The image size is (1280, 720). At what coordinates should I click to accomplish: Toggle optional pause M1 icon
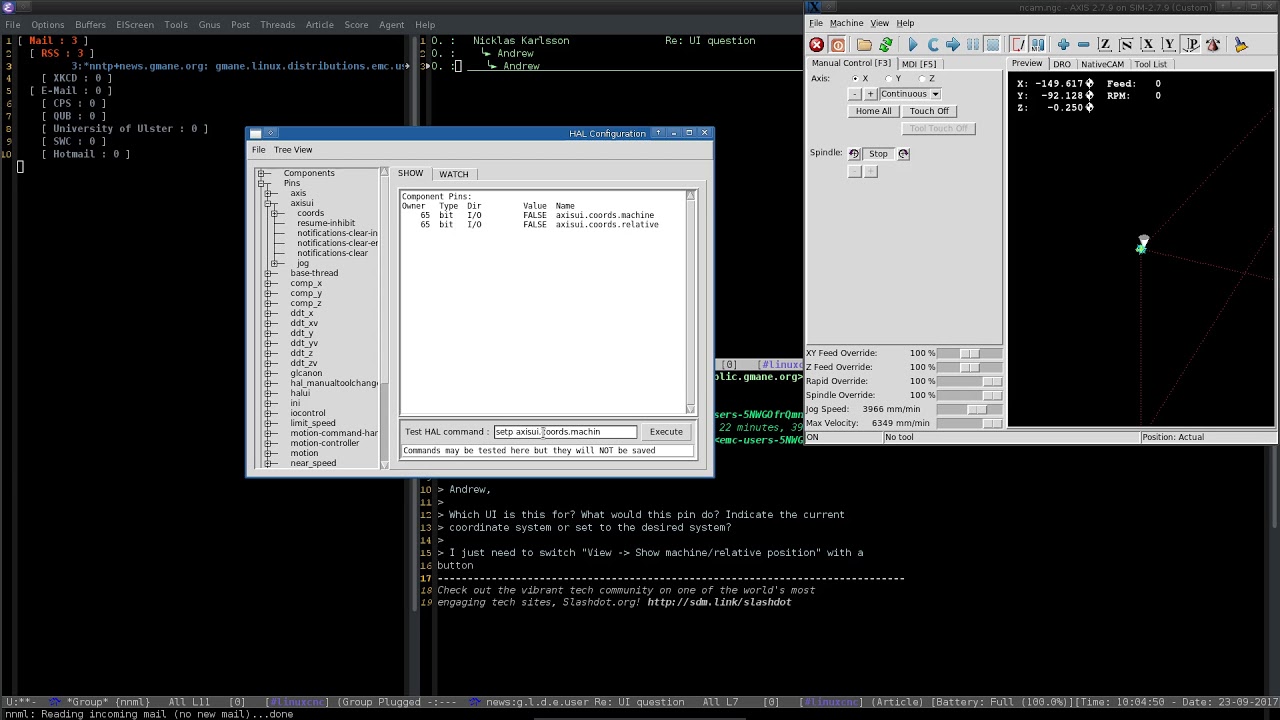(1038, 45)
